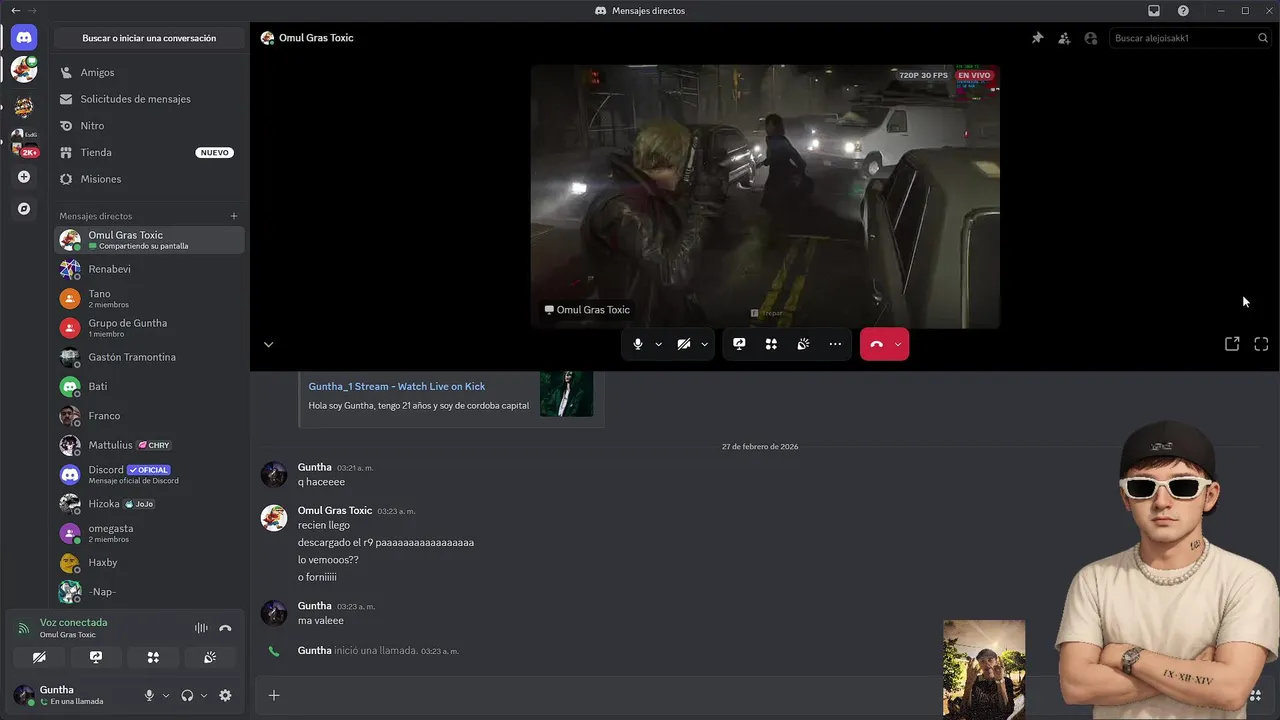Open Misiones quests
This screenshot has width=1280, height=720.
tap(149, 179)
